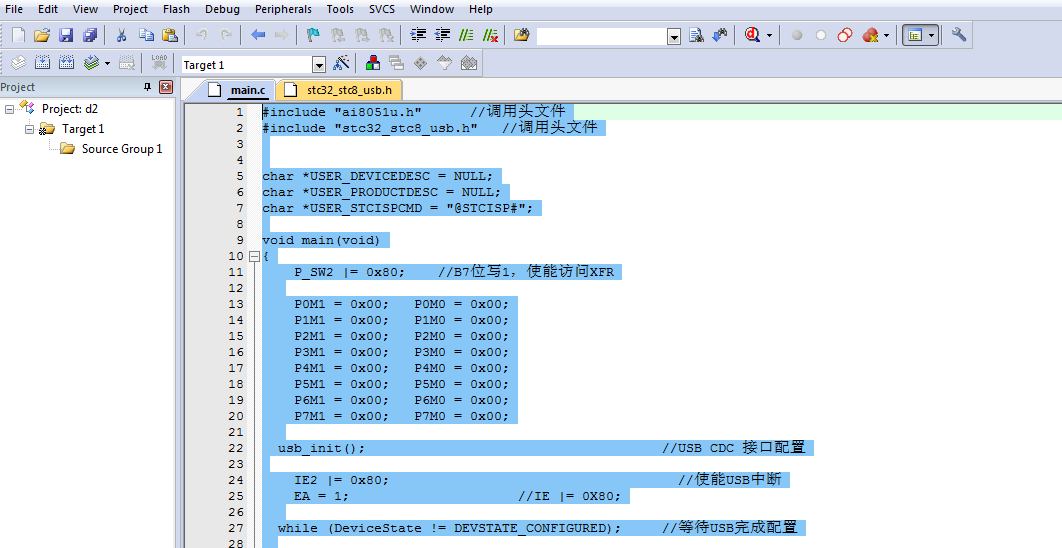The height and width of the screenshot is (548, 1062).
Task: Build the target files
Action: pos(42,64)
